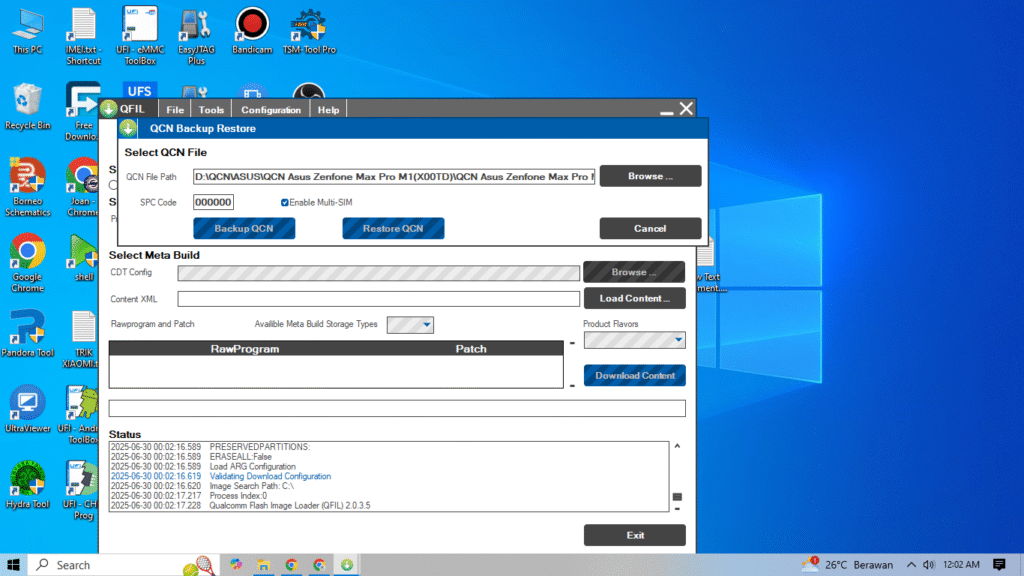
Task: Open notification center icon in system tray
Action: click(999, 565)
